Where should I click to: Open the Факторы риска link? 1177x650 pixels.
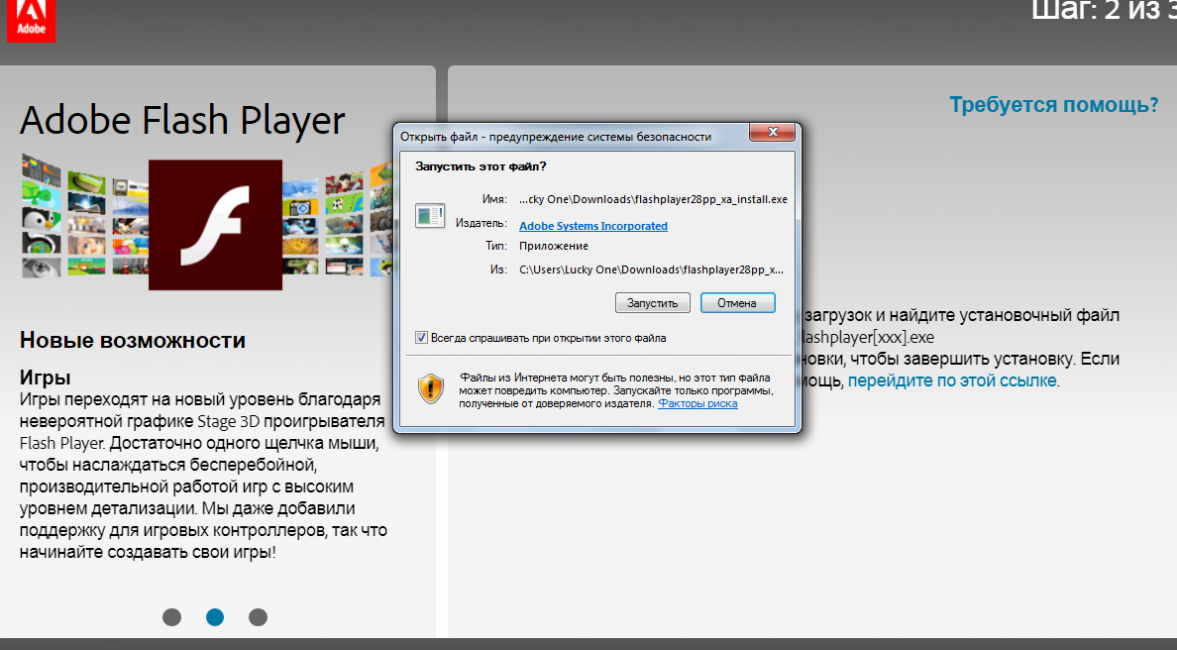(x=697, y=403)
